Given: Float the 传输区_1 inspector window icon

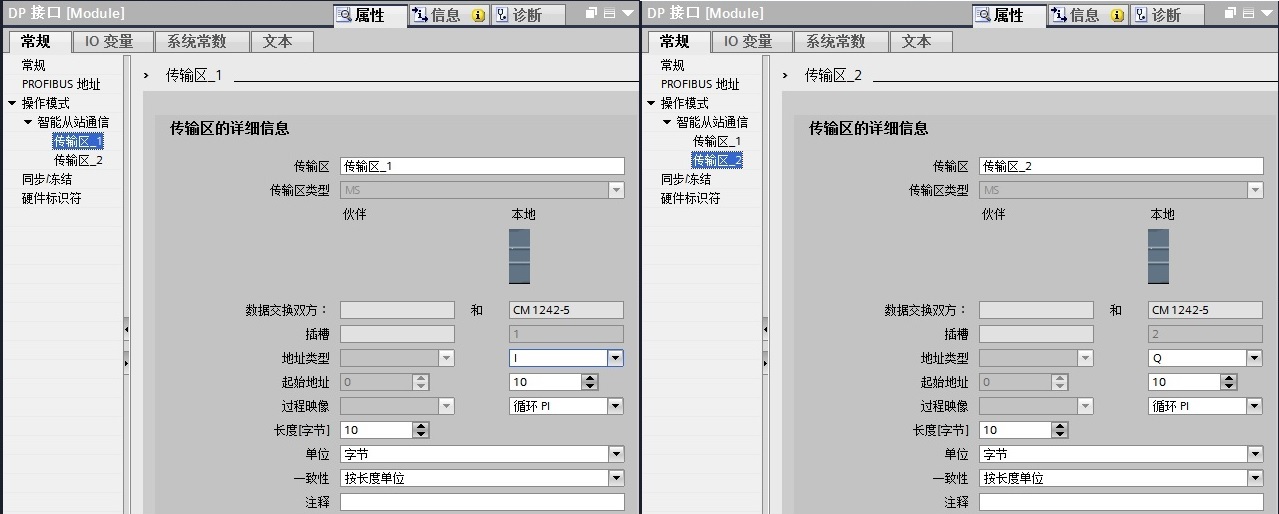Looking at the screenshot, I should 591,13.
